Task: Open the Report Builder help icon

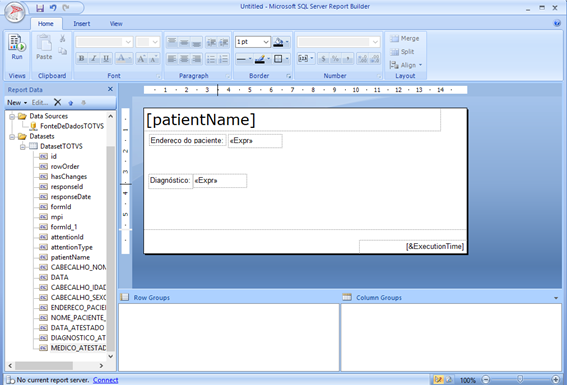Action: (x=557, y=23)
